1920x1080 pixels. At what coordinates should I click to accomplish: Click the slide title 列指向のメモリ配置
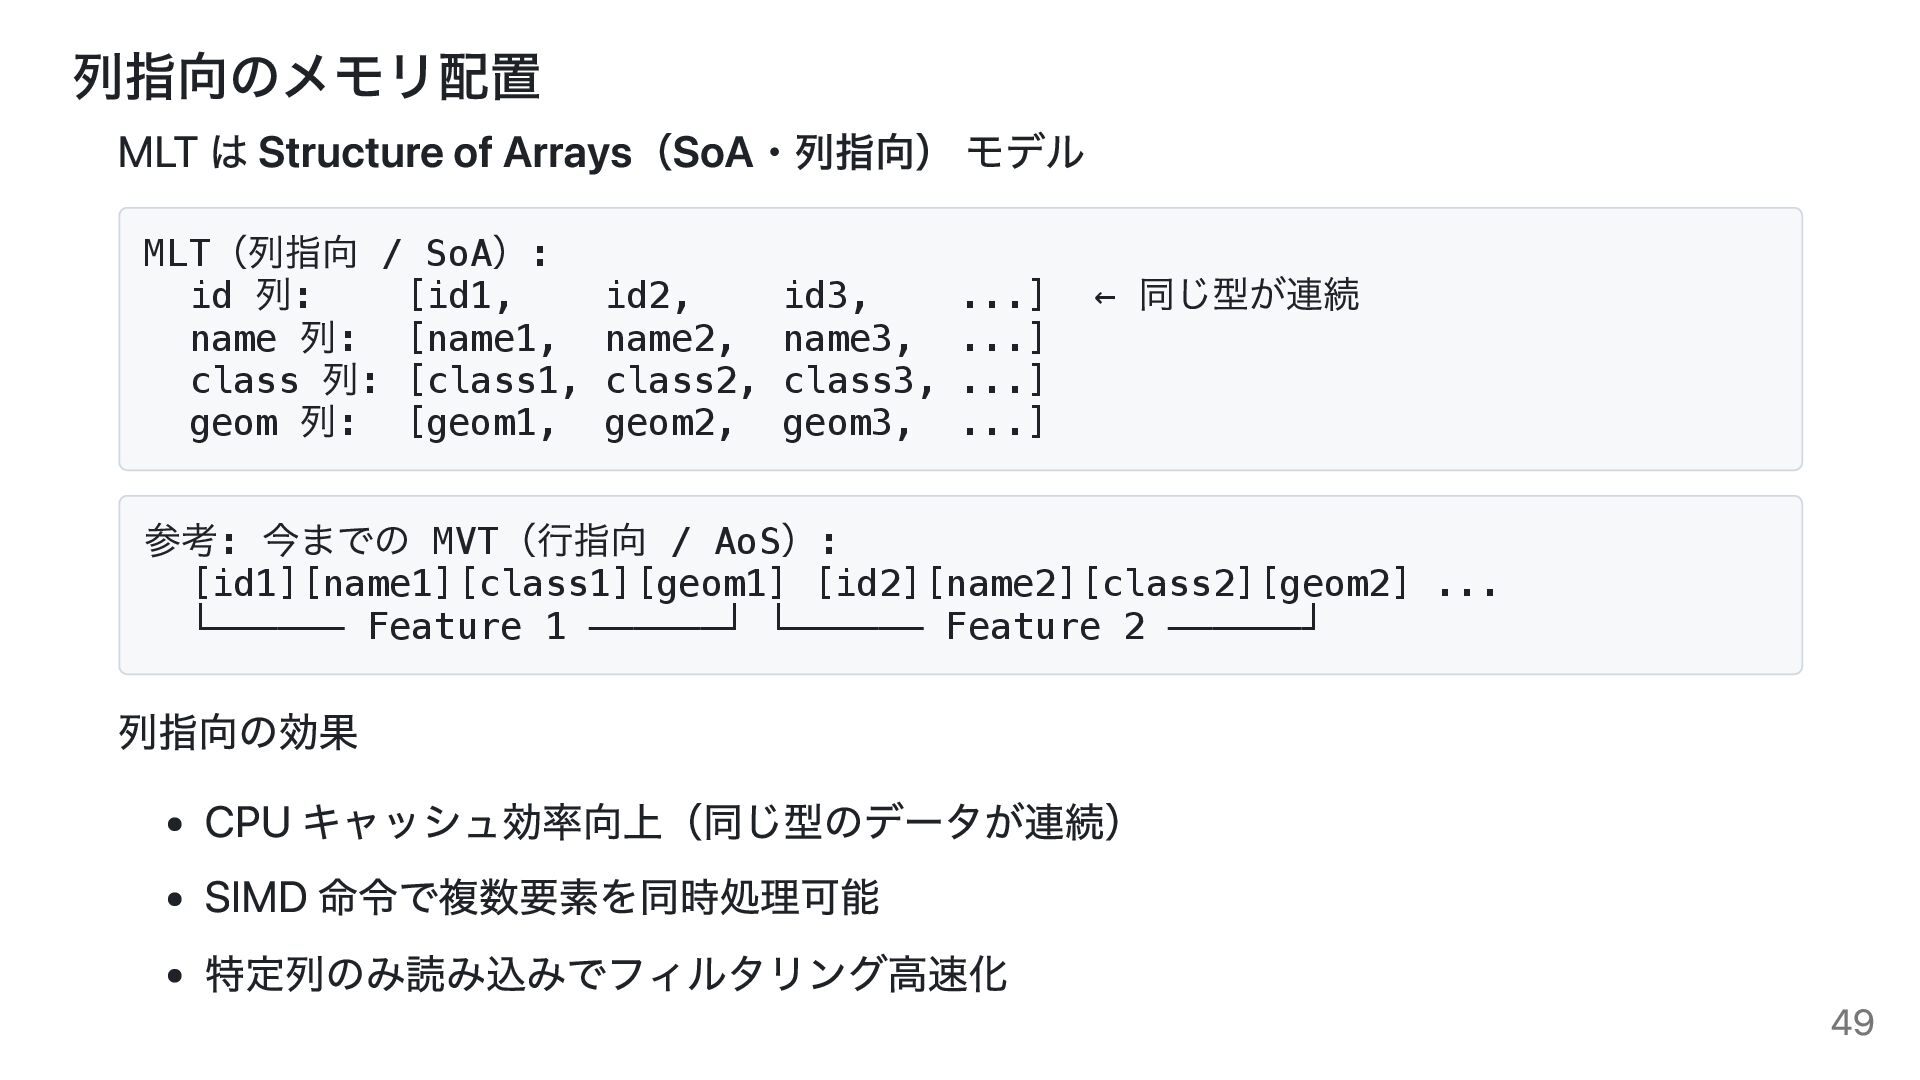[306, 77]
